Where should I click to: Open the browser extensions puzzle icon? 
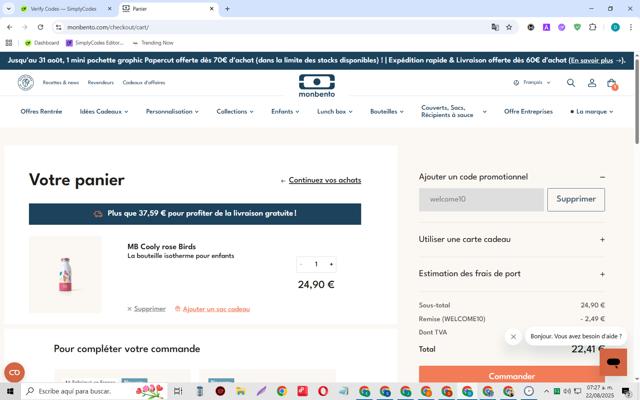[592, 27]
